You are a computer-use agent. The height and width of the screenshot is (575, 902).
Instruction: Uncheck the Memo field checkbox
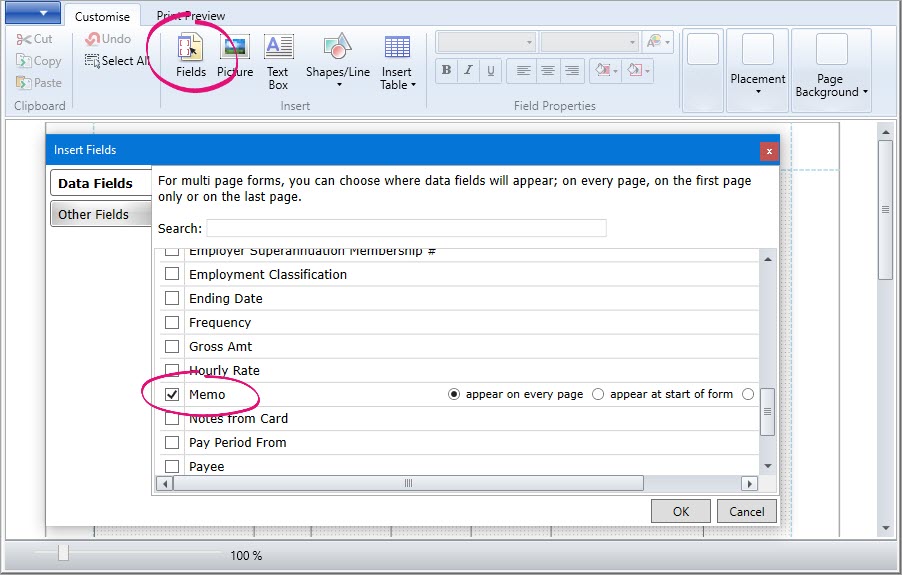click(x=172, y=394)
